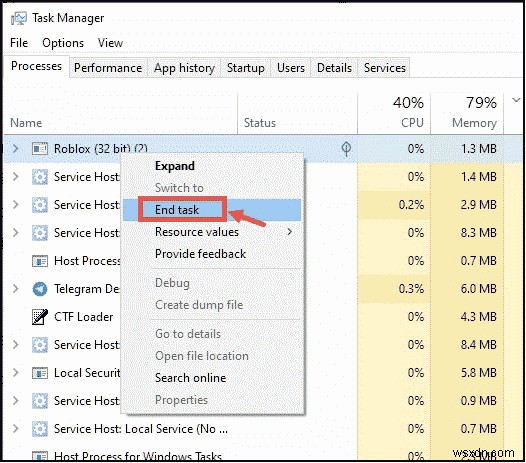Click the Host Process row icon

[x=40, y=261]
